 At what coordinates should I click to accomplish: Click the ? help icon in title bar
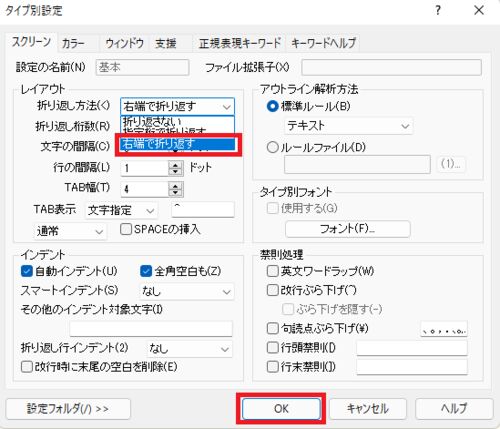coord(438,11)
